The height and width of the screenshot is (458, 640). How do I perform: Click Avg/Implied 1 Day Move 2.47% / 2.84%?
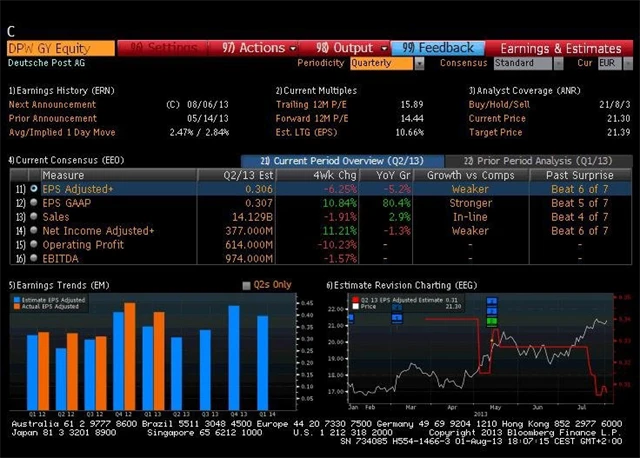tap(199, 132)
